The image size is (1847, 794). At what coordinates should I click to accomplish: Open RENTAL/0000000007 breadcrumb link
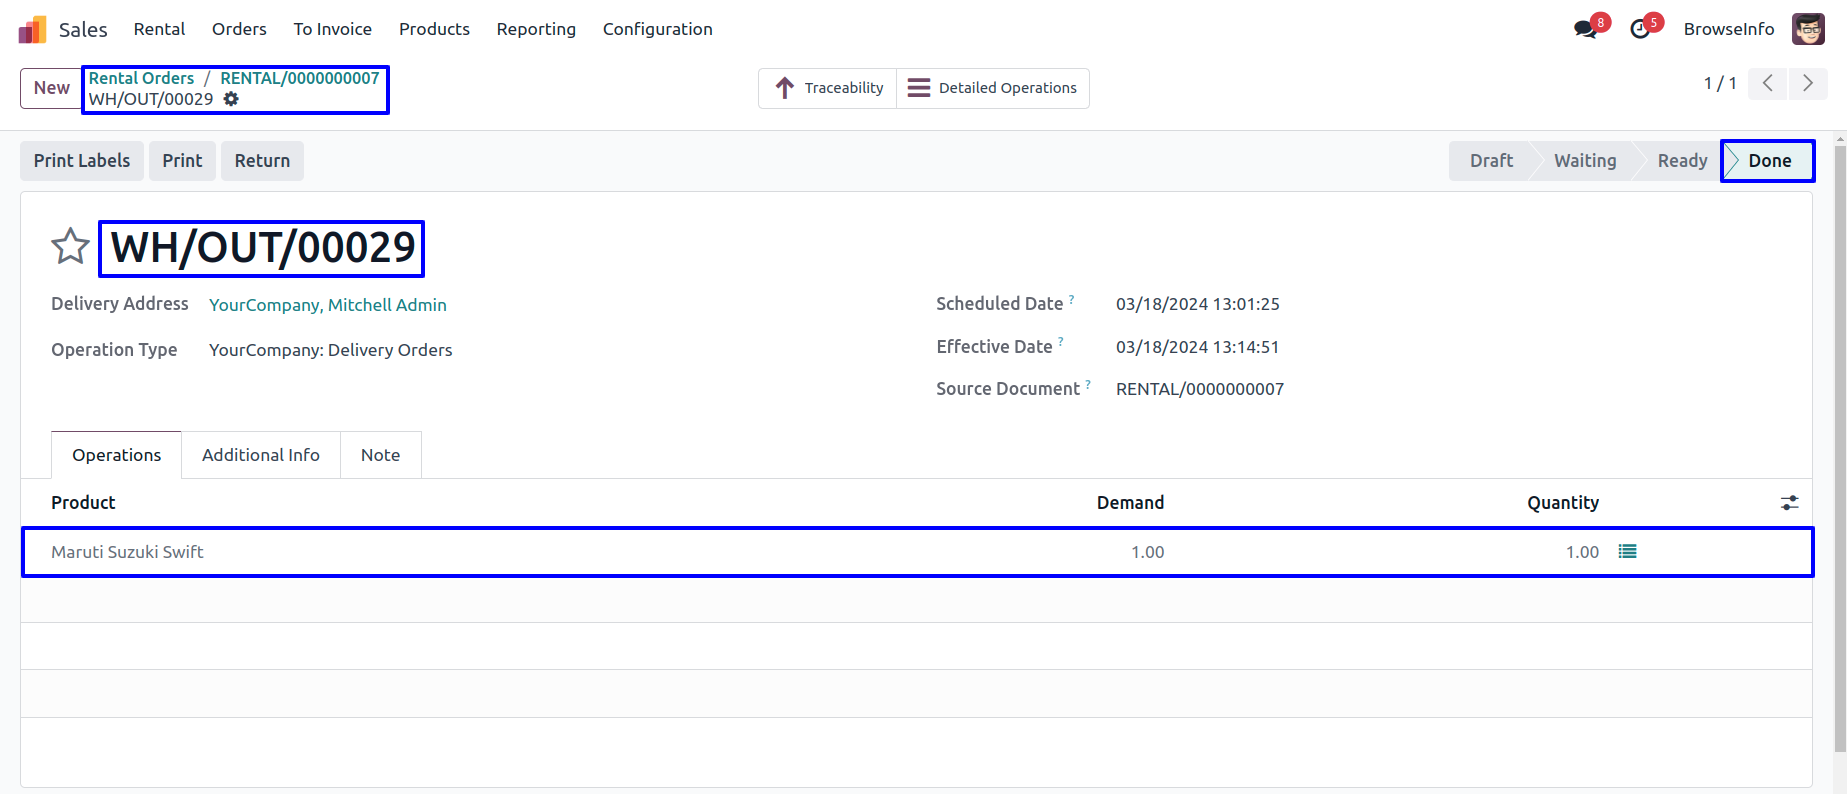pos(299,78)
